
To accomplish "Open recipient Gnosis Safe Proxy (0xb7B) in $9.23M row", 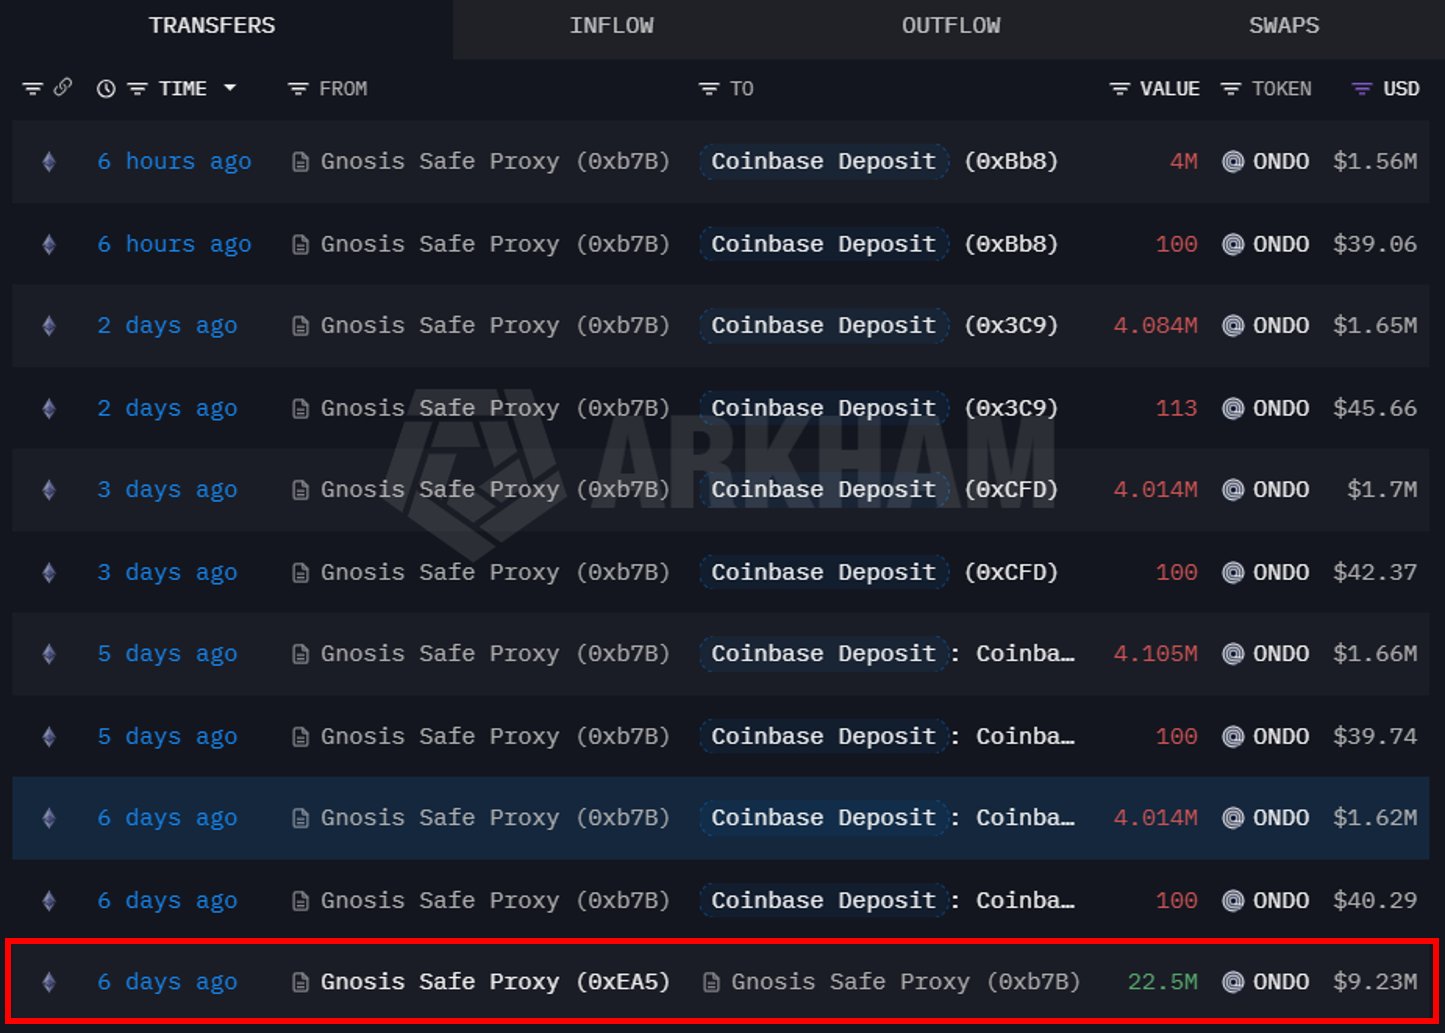I will click(x=906, y=982).
